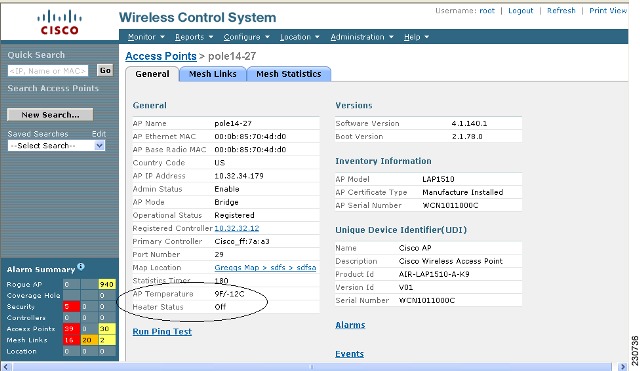
Task: Expand the Monitor menu
Action: pos(146,37)
